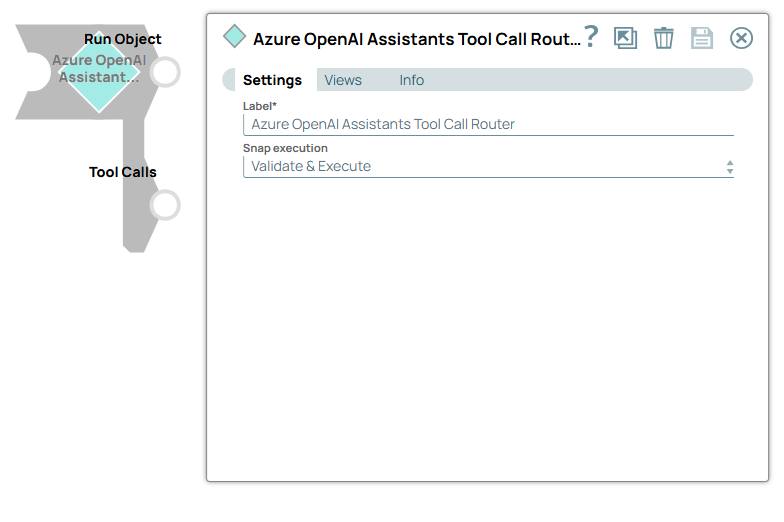Go to the Info tab
Viewport: 784px width, 522px height.
tap(412, 80)
